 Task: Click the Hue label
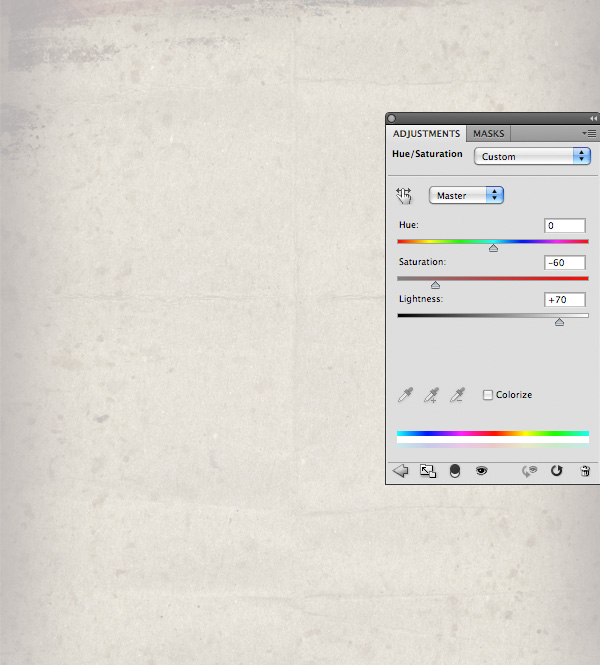[409, 225]
